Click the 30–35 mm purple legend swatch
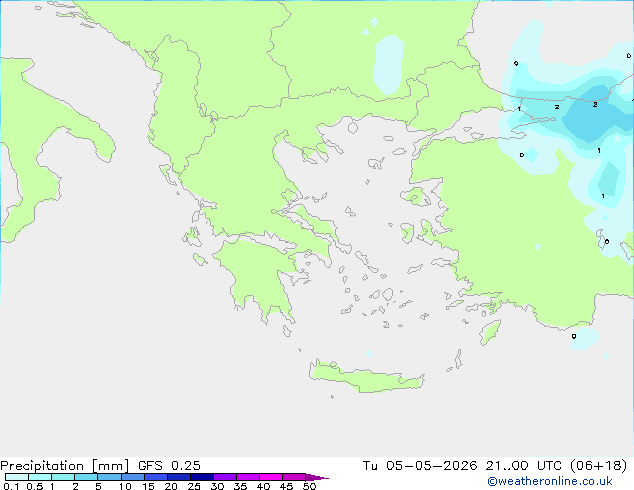Image resolution: width=634 pixels, height=490 pixels. pyautogui.click(x=225, y=477)
